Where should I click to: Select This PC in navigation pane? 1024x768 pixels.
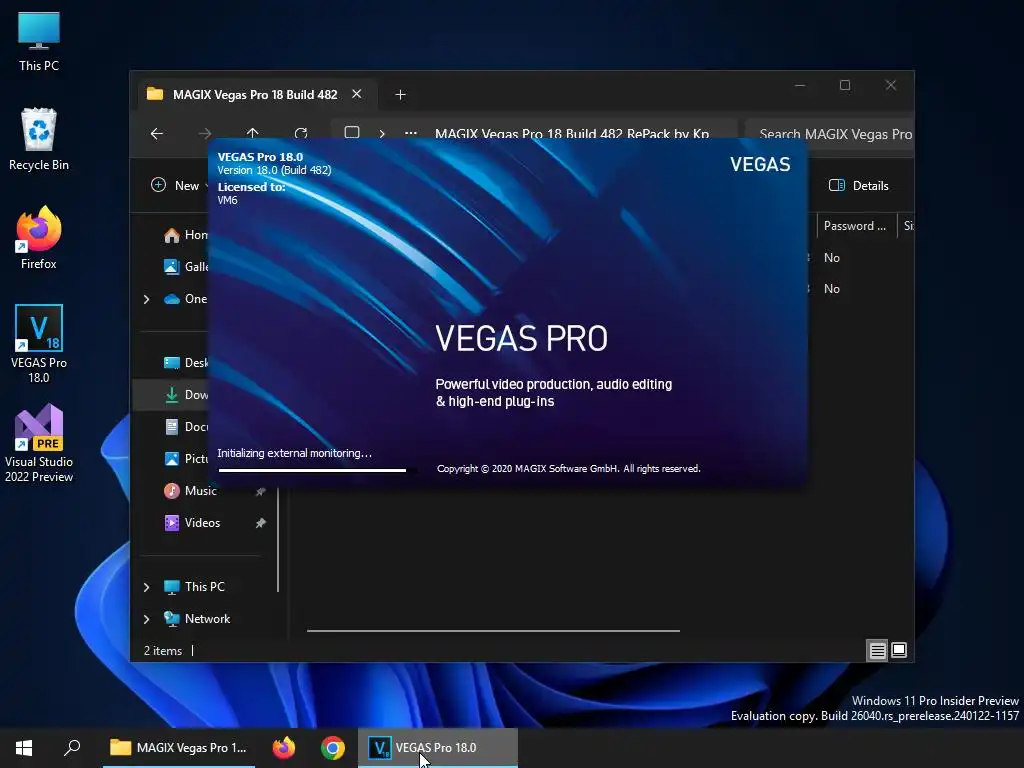(195, 587)
